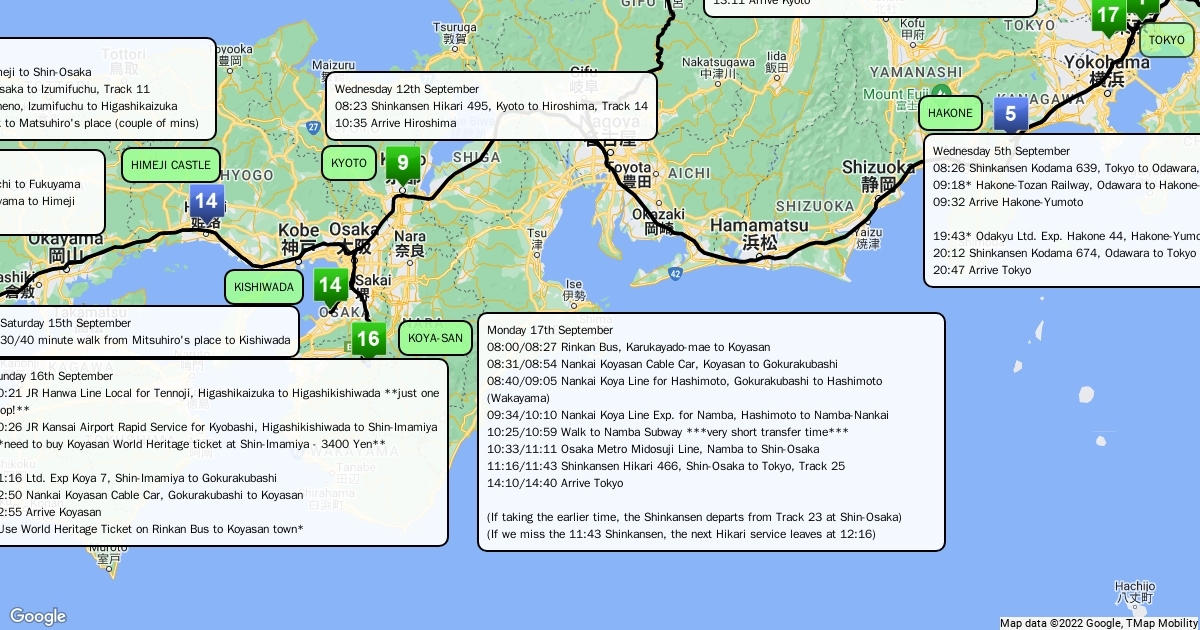Click the Saturday 15th September info box

pos(148,331)
